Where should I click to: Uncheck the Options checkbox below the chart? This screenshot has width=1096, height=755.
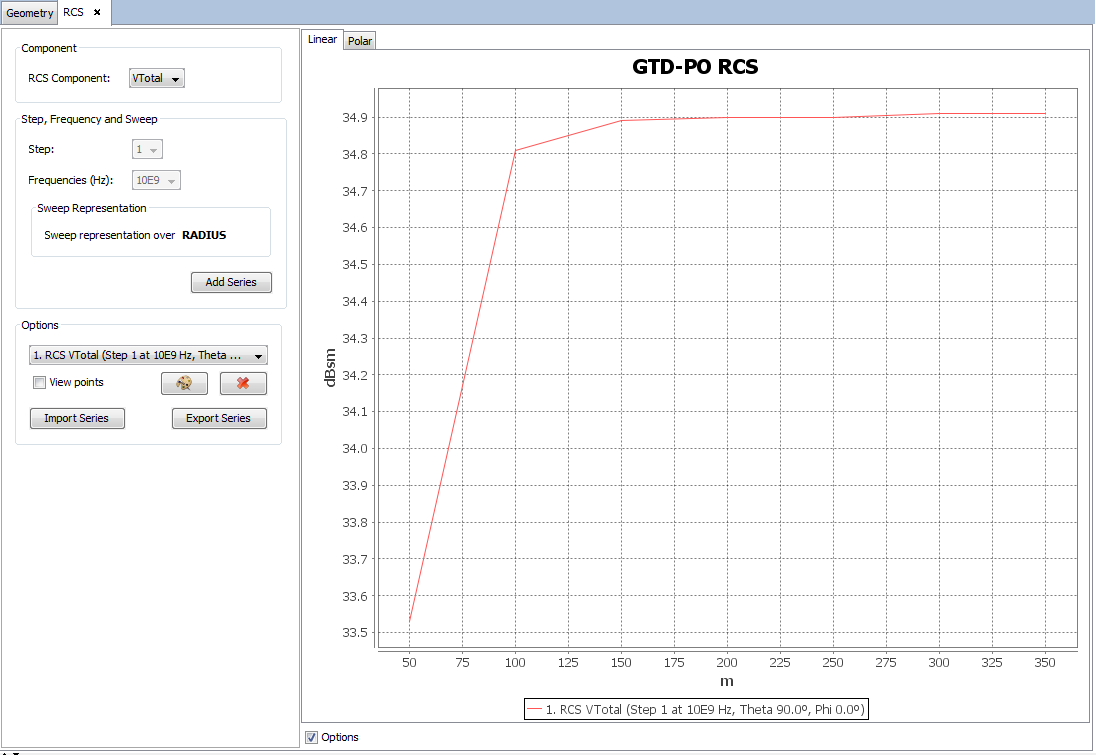click(x=313, y=737)
